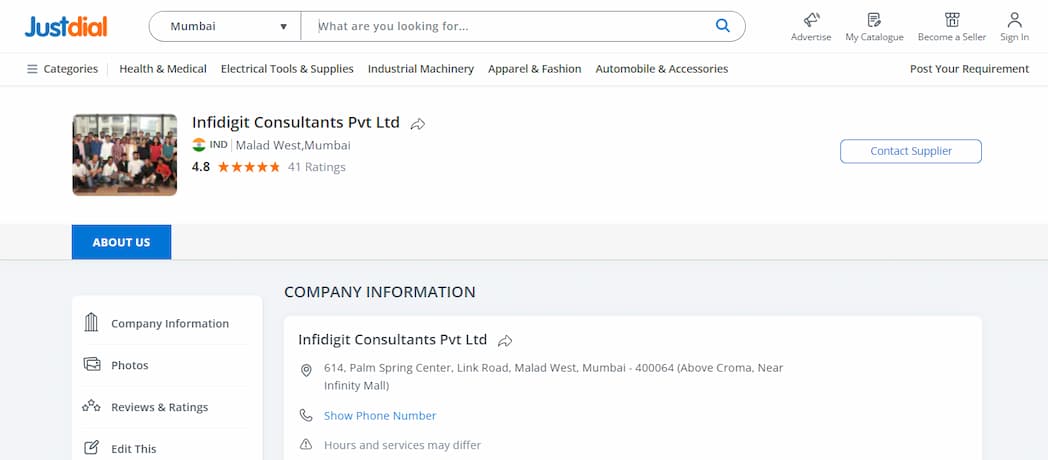Click the 4.8 rating value
This screenshot has width=1048, height=460.
[x=201, y=167]
